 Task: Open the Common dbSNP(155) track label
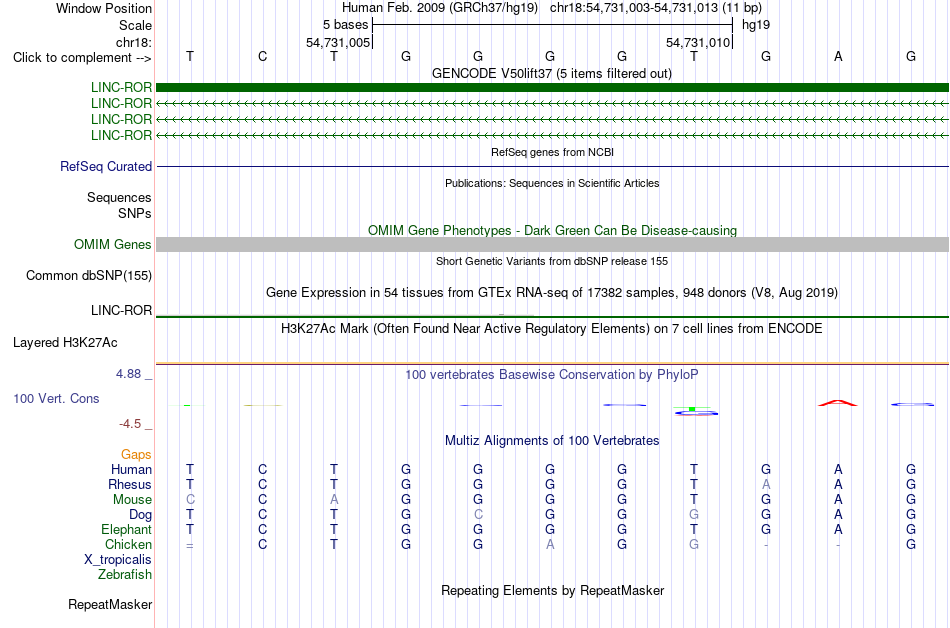[x=88, y=276]
